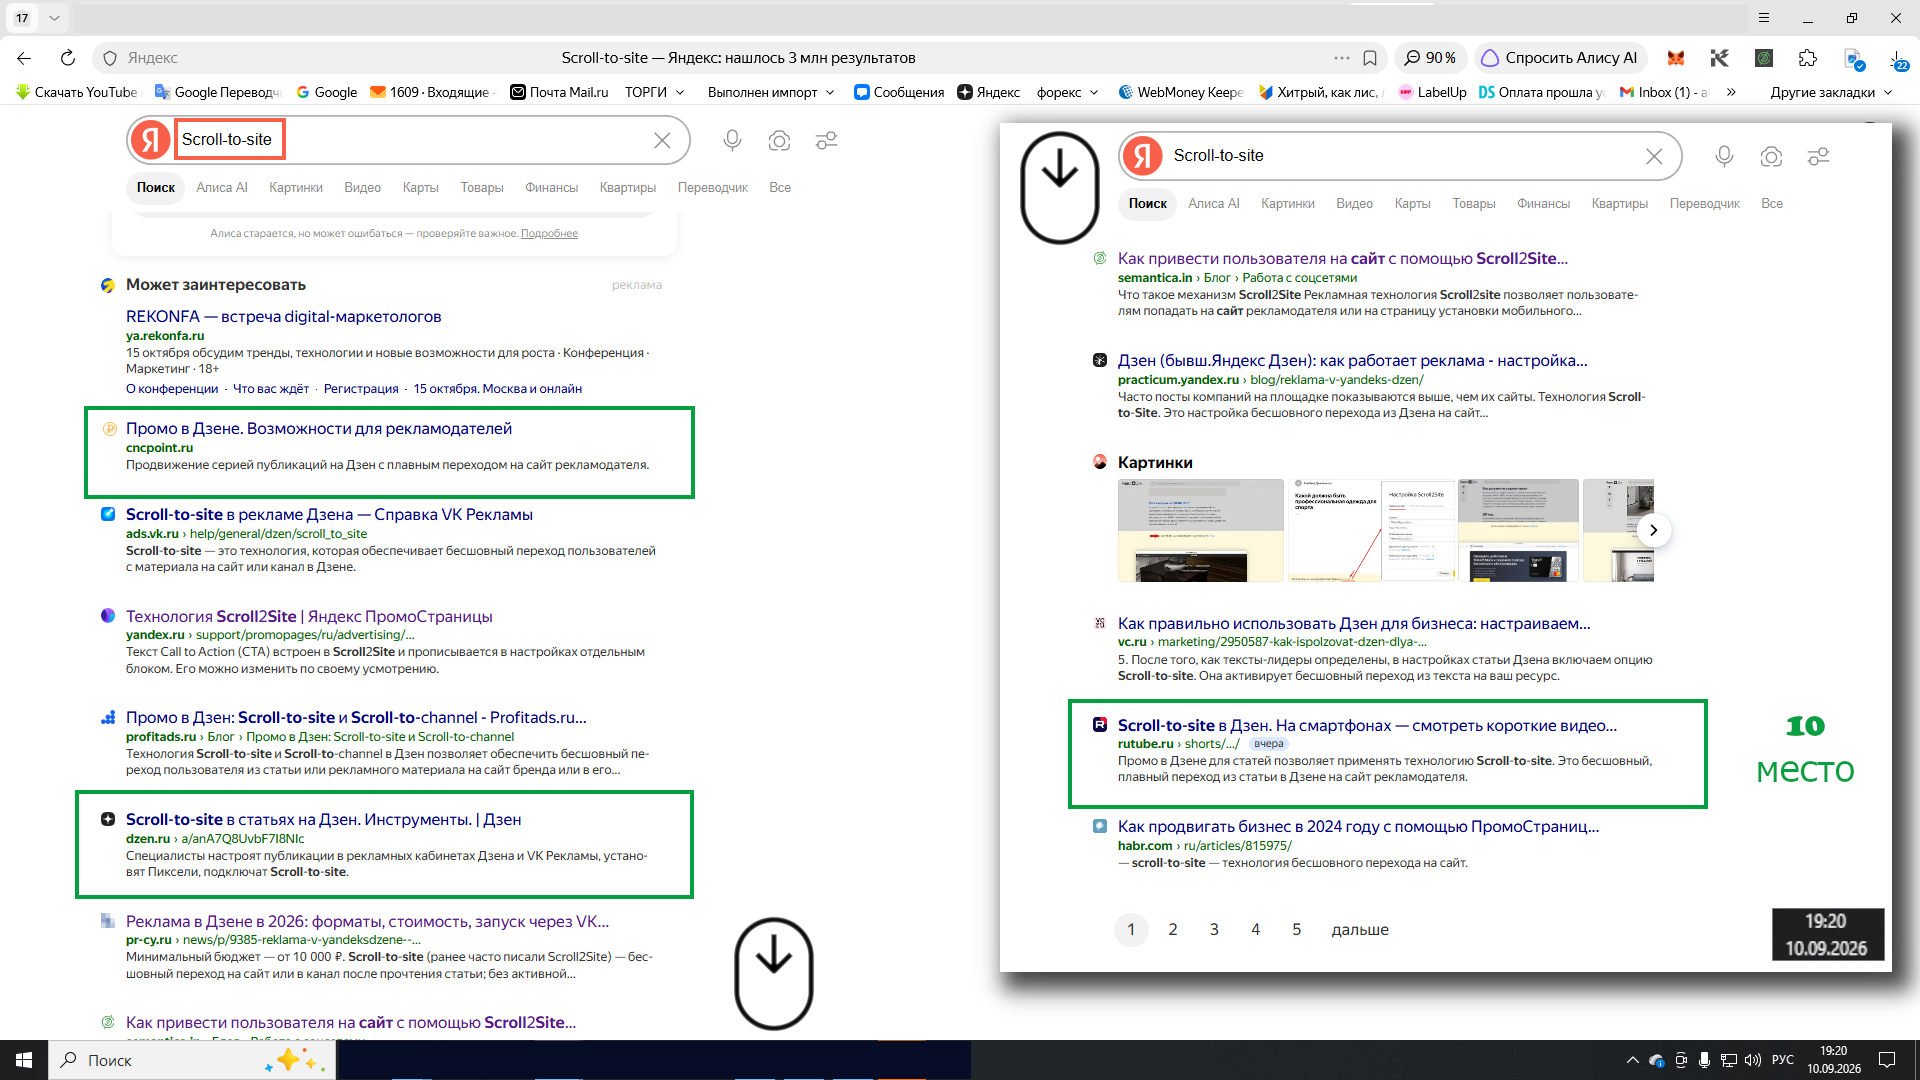The width and height of the screenshot is (1920, 1080).
Task: Click the network icon in system tray
Action: point(1728,1060)
